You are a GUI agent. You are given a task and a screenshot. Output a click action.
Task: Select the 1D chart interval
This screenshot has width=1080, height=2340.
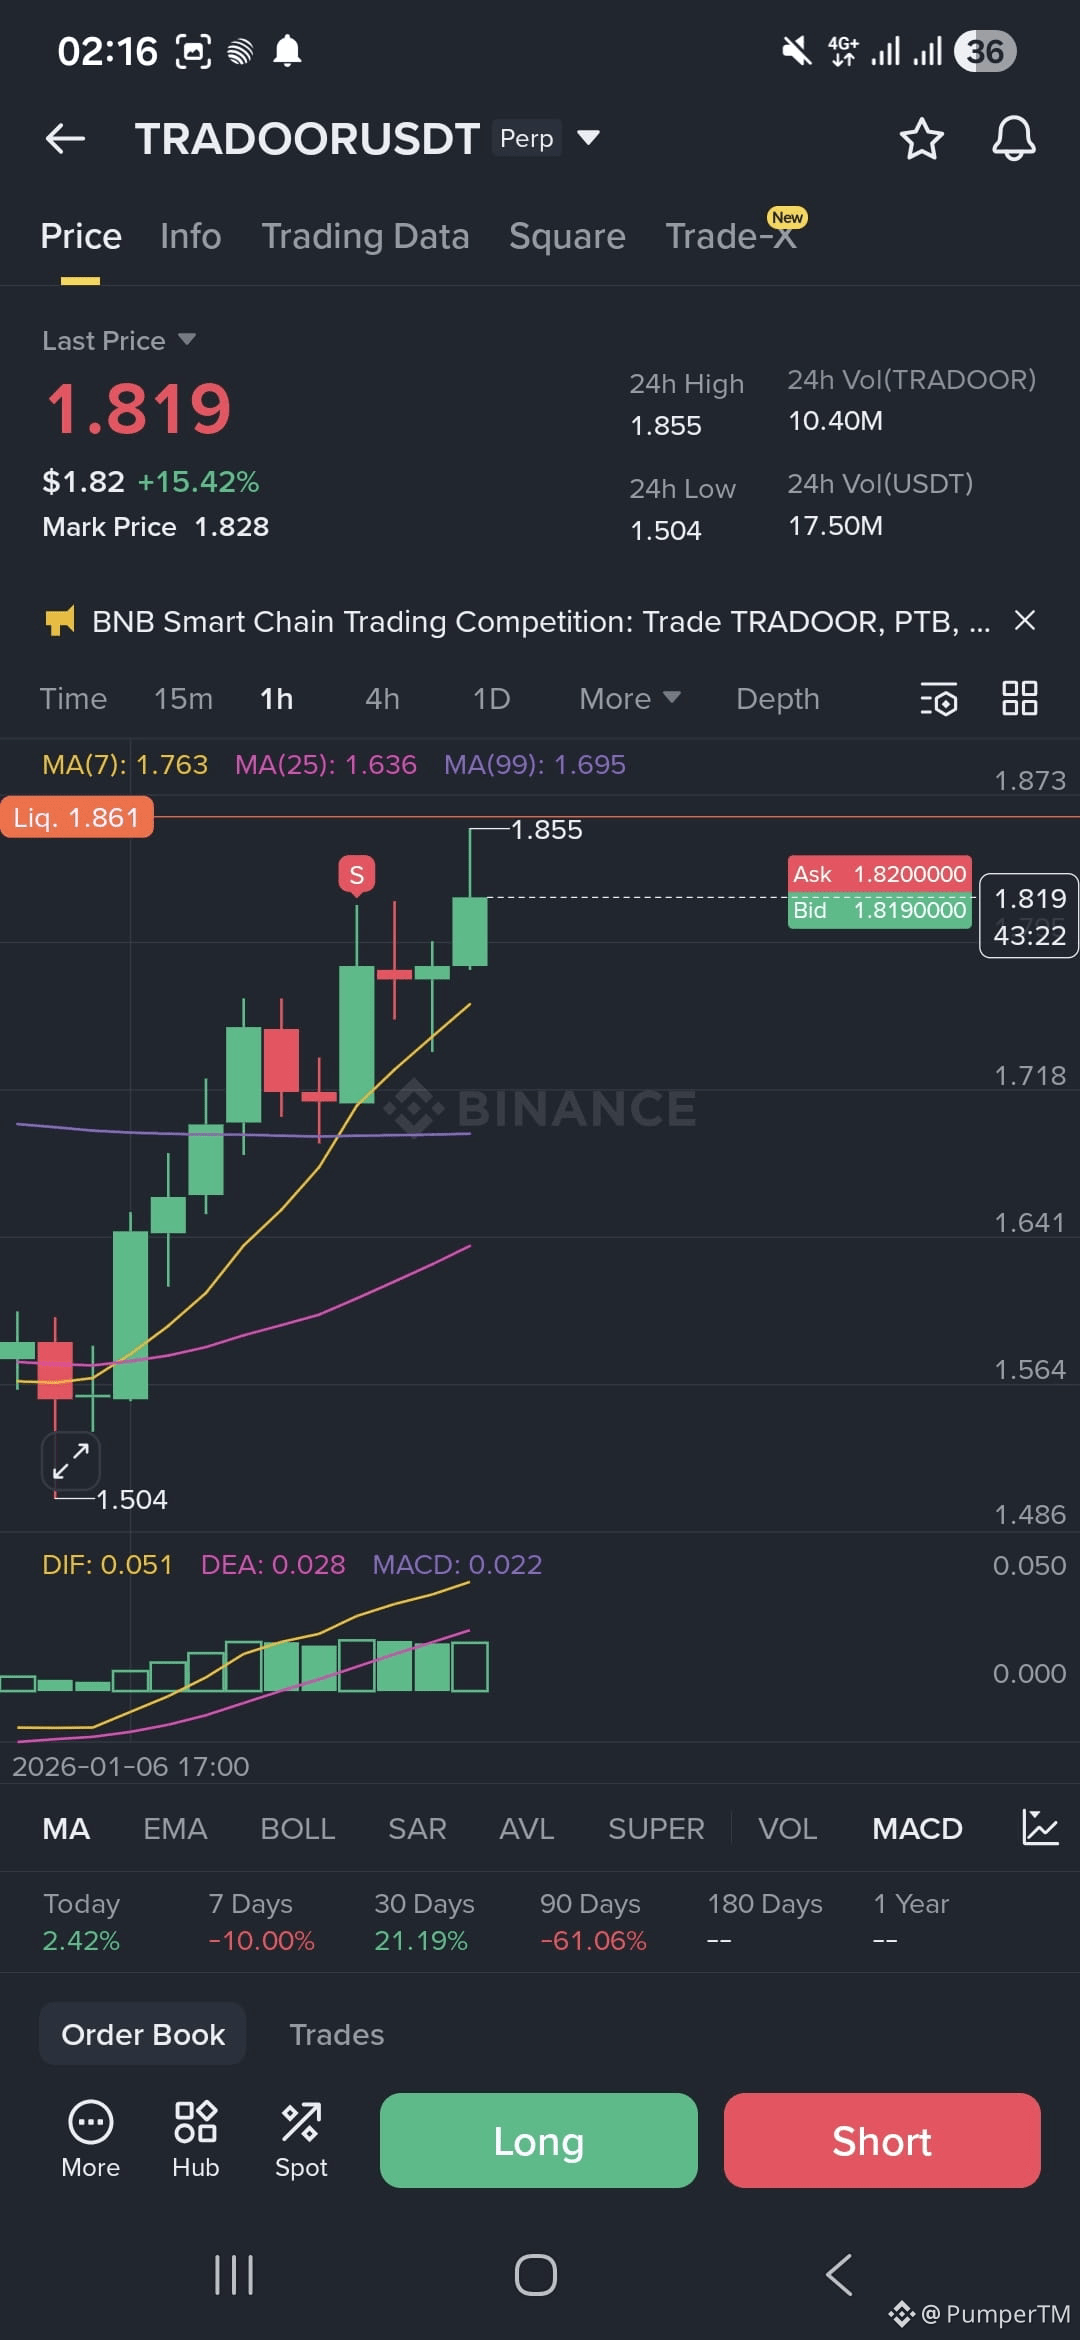coord(491,698)
